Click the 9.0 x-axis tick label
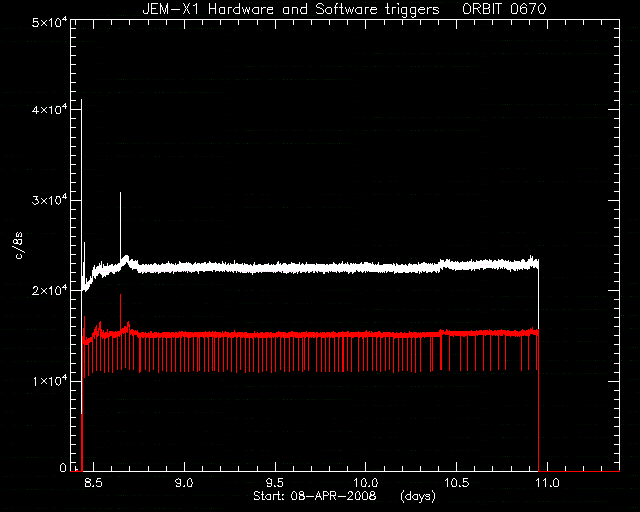The height and width of the screenshot is (512, 640). point(184,483)
